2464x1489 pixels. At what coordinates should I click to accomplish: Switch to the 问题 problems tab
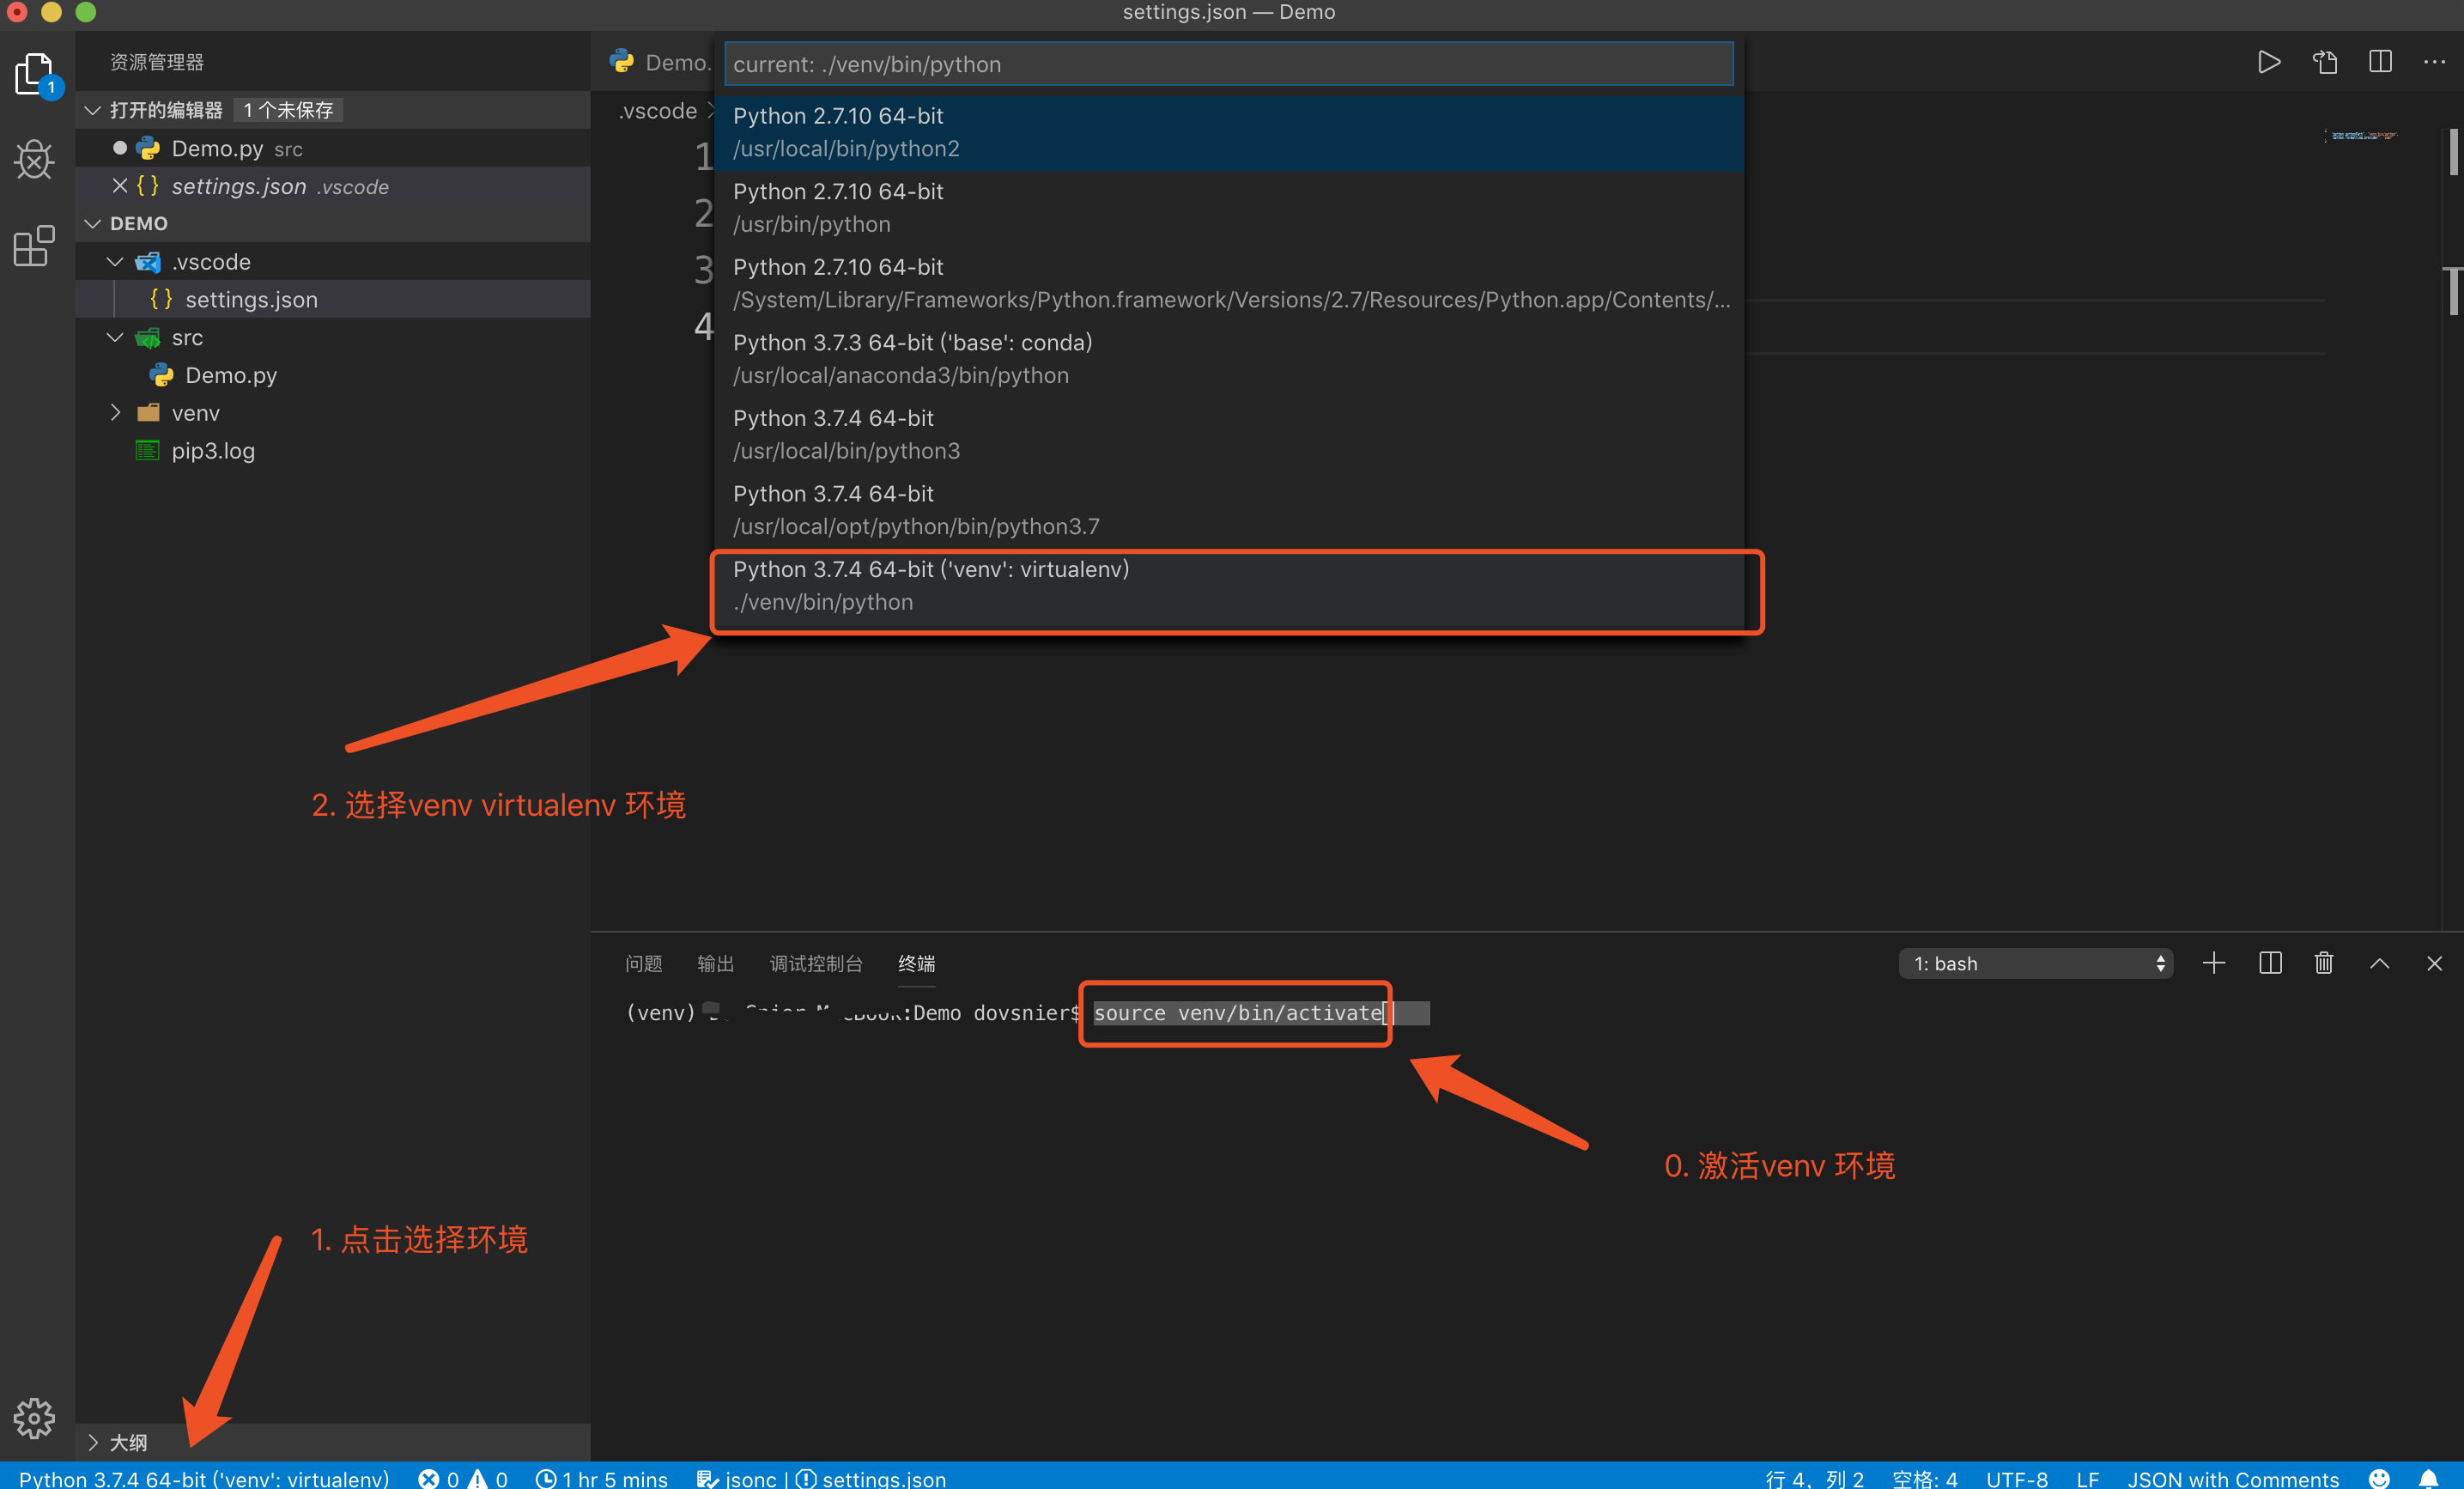(x=643, y=963)
